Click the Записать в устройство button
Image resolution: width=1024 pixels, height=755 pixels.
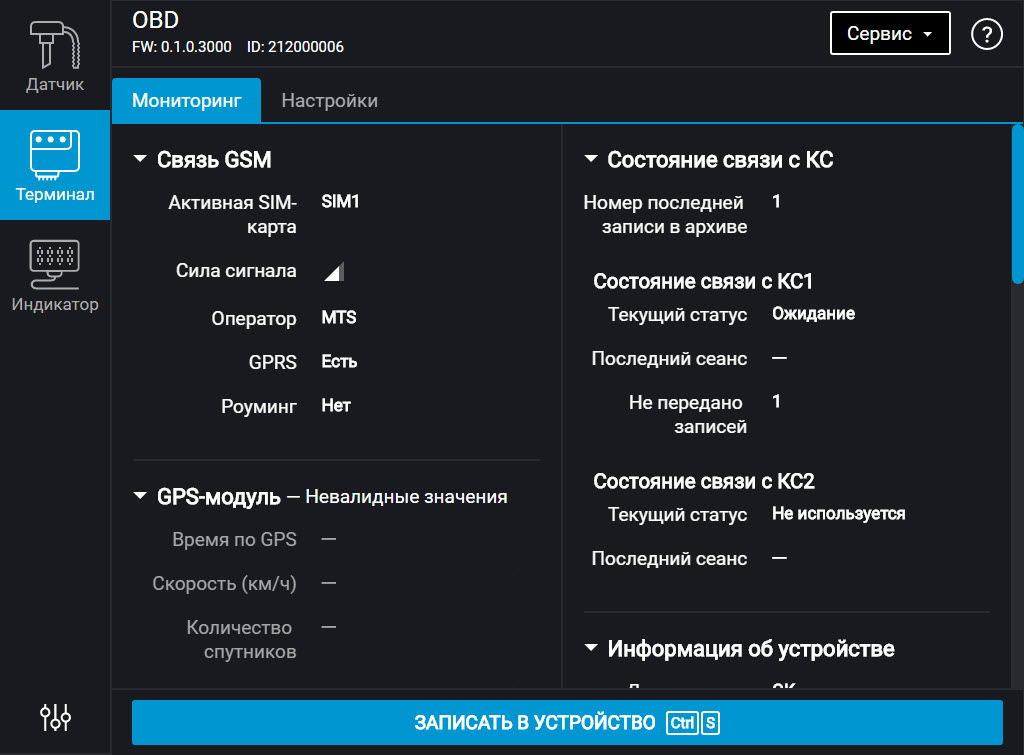(567, 722)
